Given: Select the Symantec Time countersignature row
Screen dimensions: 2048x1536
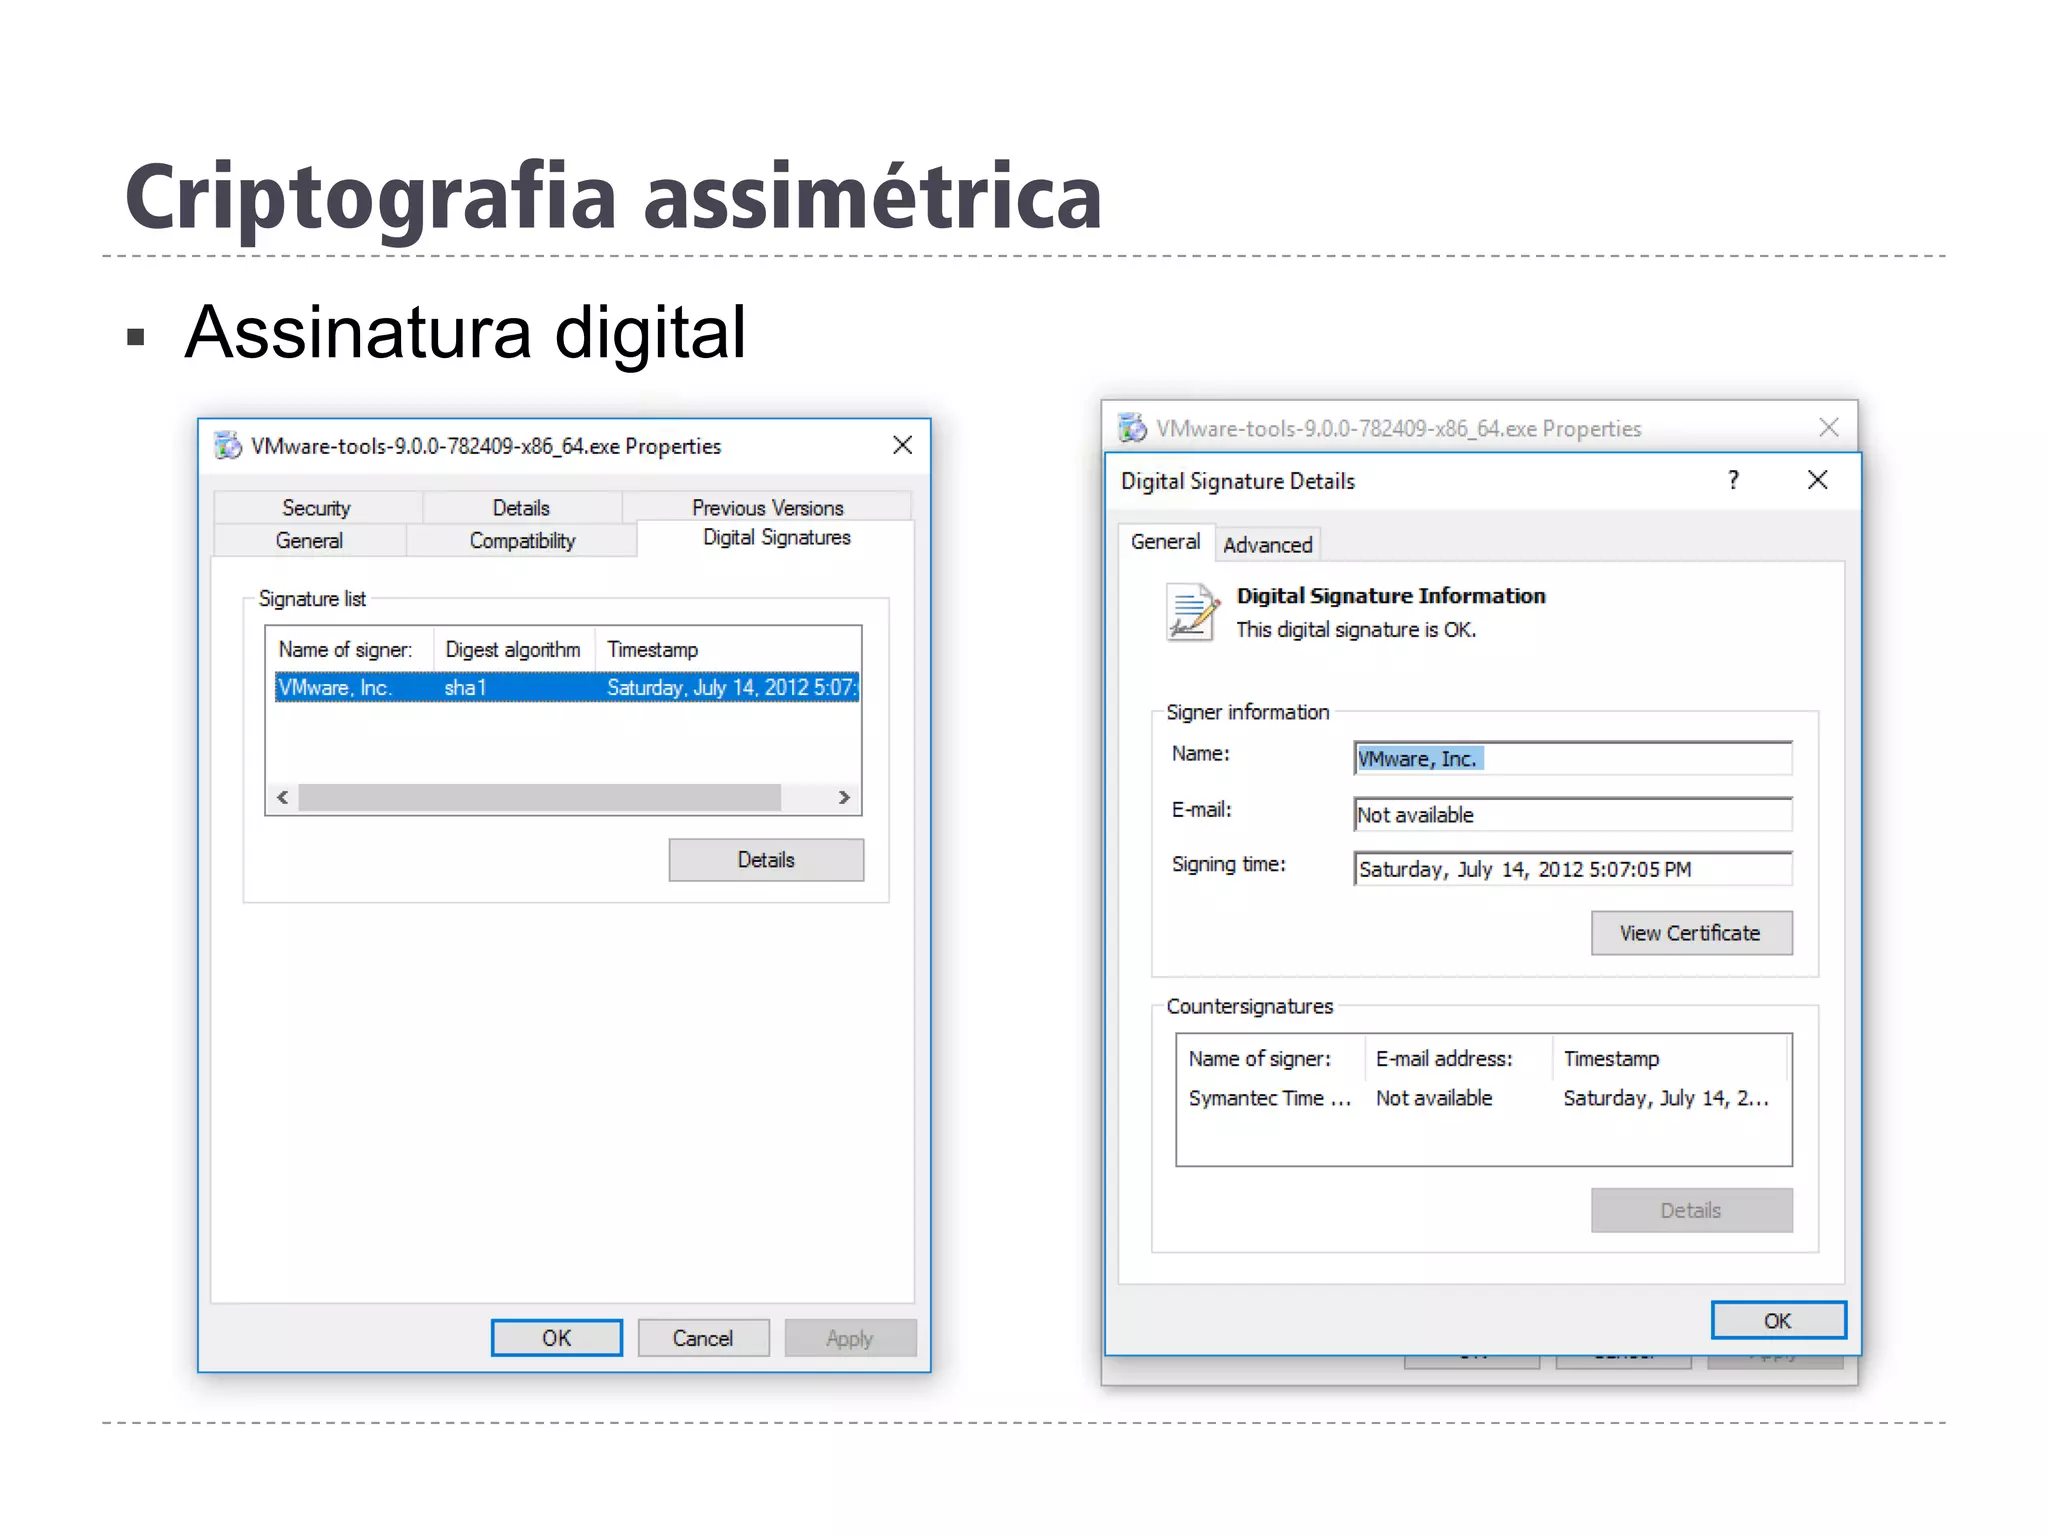Looking at the screenshot, I should click(x=1483, y=1098).
